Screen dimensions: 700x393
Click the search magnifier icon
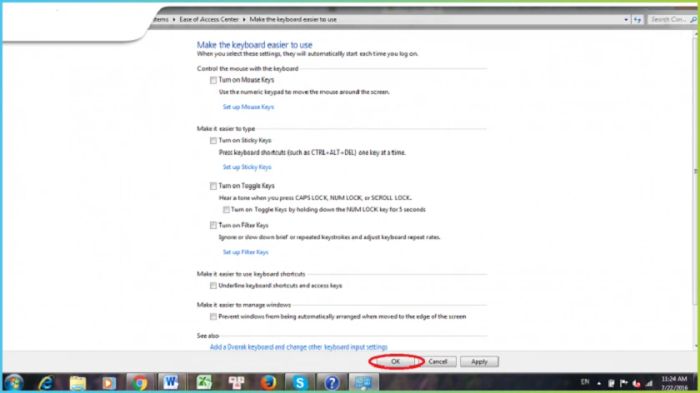[693, 20]
